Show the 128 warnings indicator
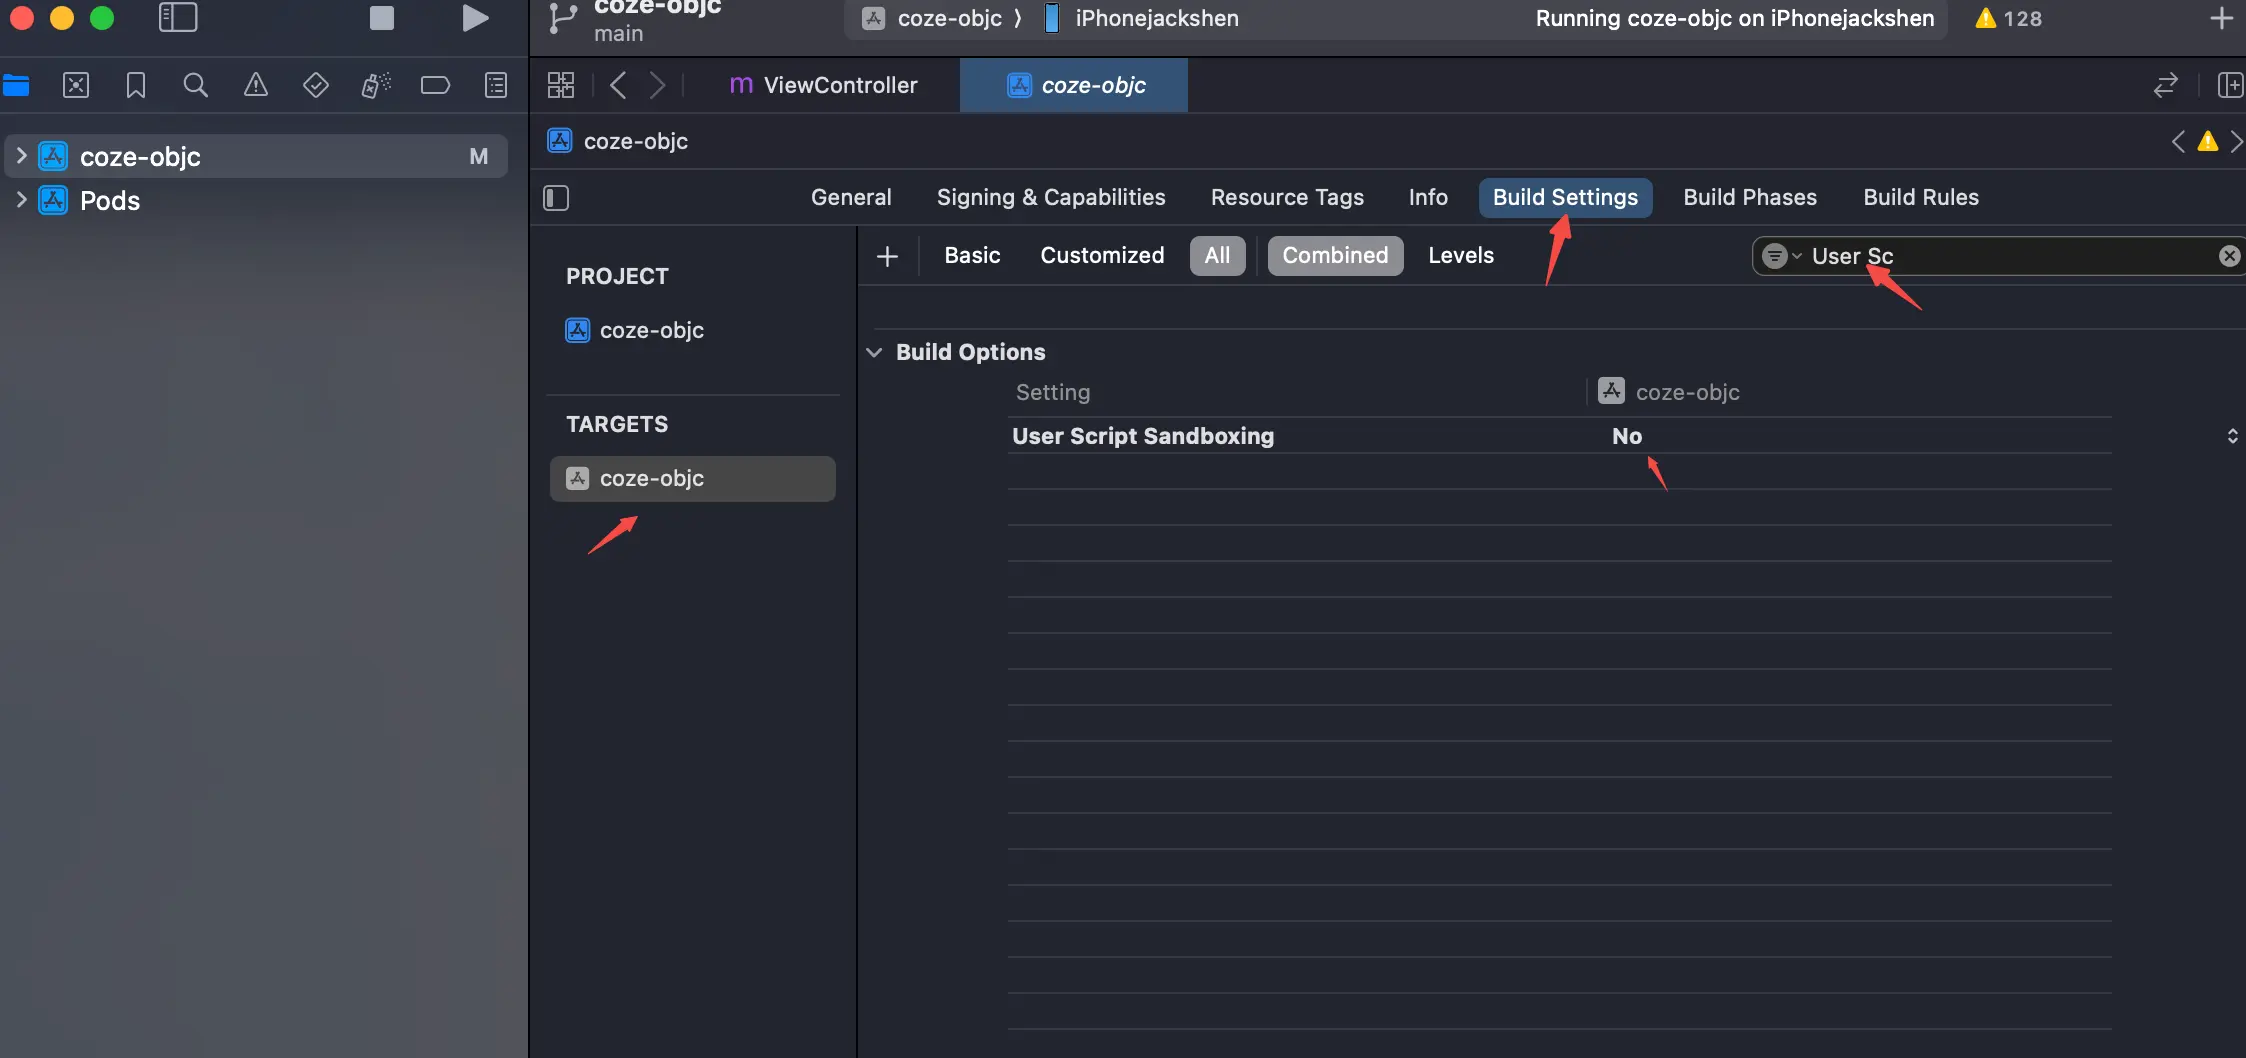 2008,19
